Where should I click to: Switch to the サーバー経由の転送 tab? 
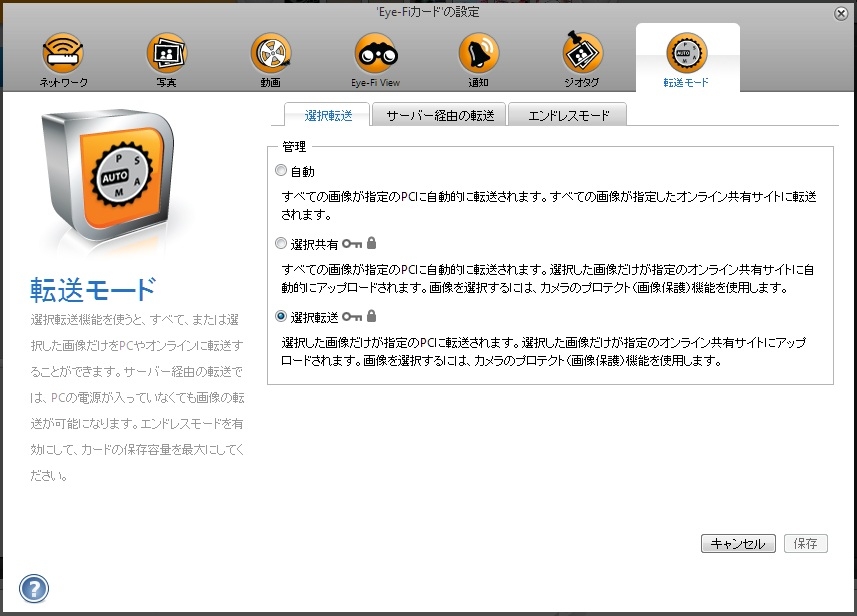(439, 115)
